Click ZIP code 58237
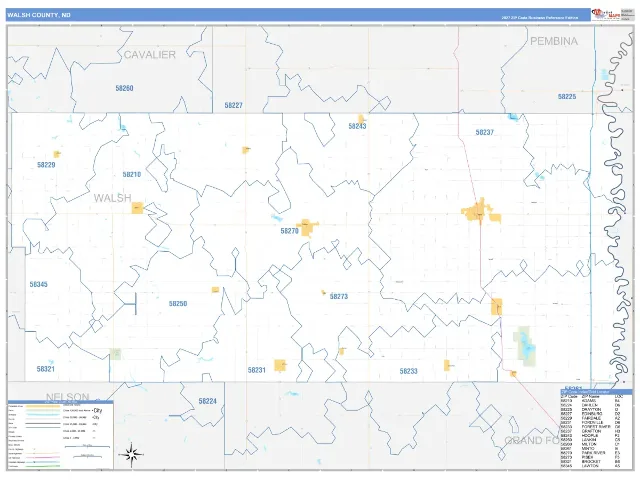 [484, 132]
